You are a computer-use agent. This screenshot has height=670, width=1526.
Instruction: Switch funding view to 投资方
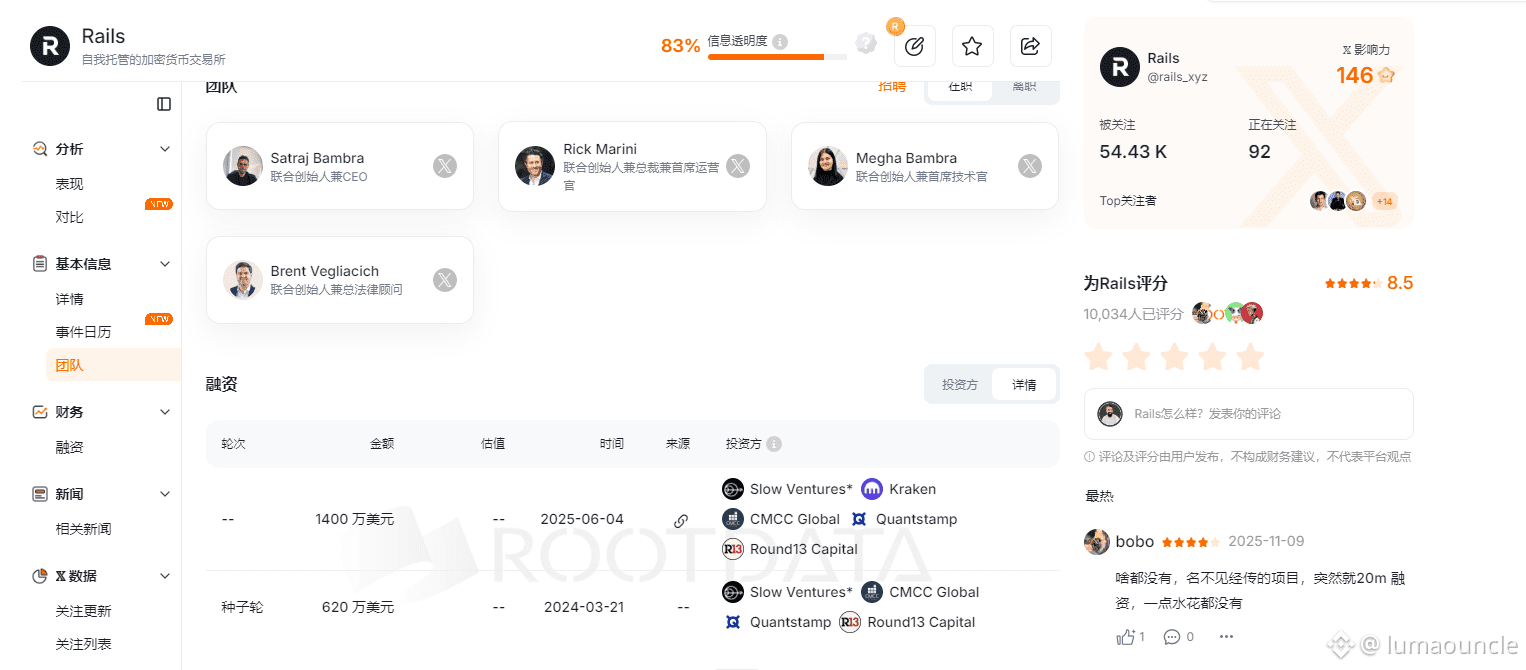tap(960, 385)
